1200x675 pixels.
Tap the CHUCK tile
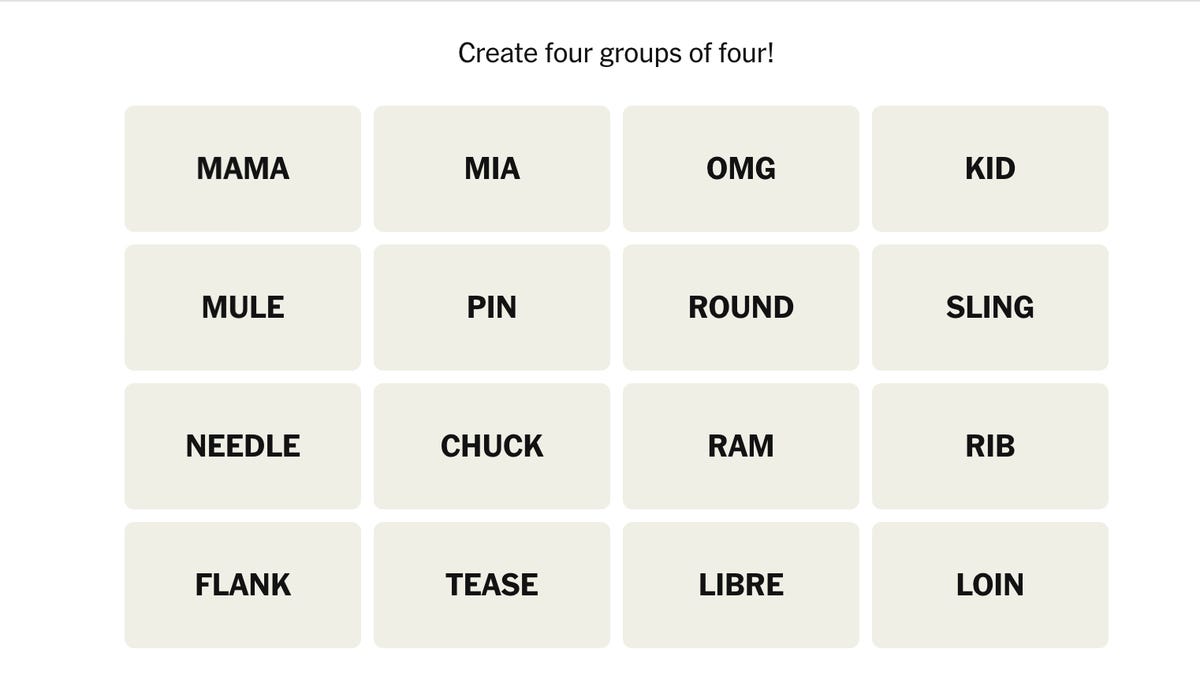pos(492,446)
